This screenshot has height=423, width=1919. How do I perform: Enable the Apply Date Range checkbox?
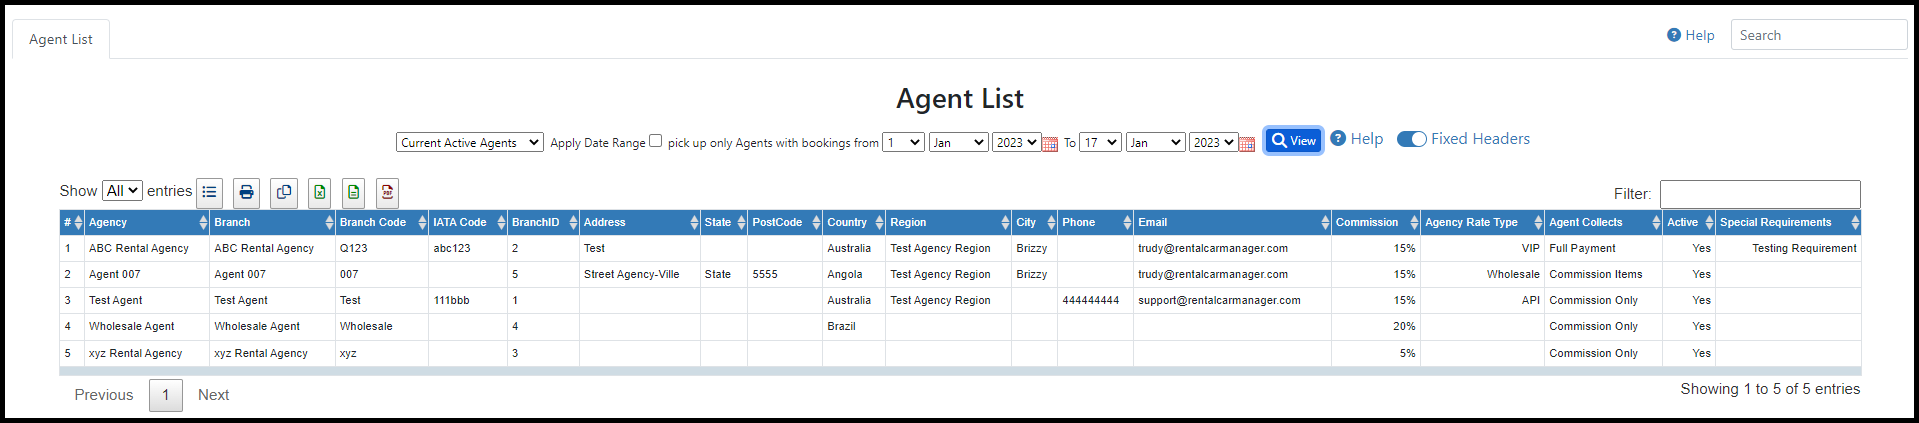click(655, 141)
